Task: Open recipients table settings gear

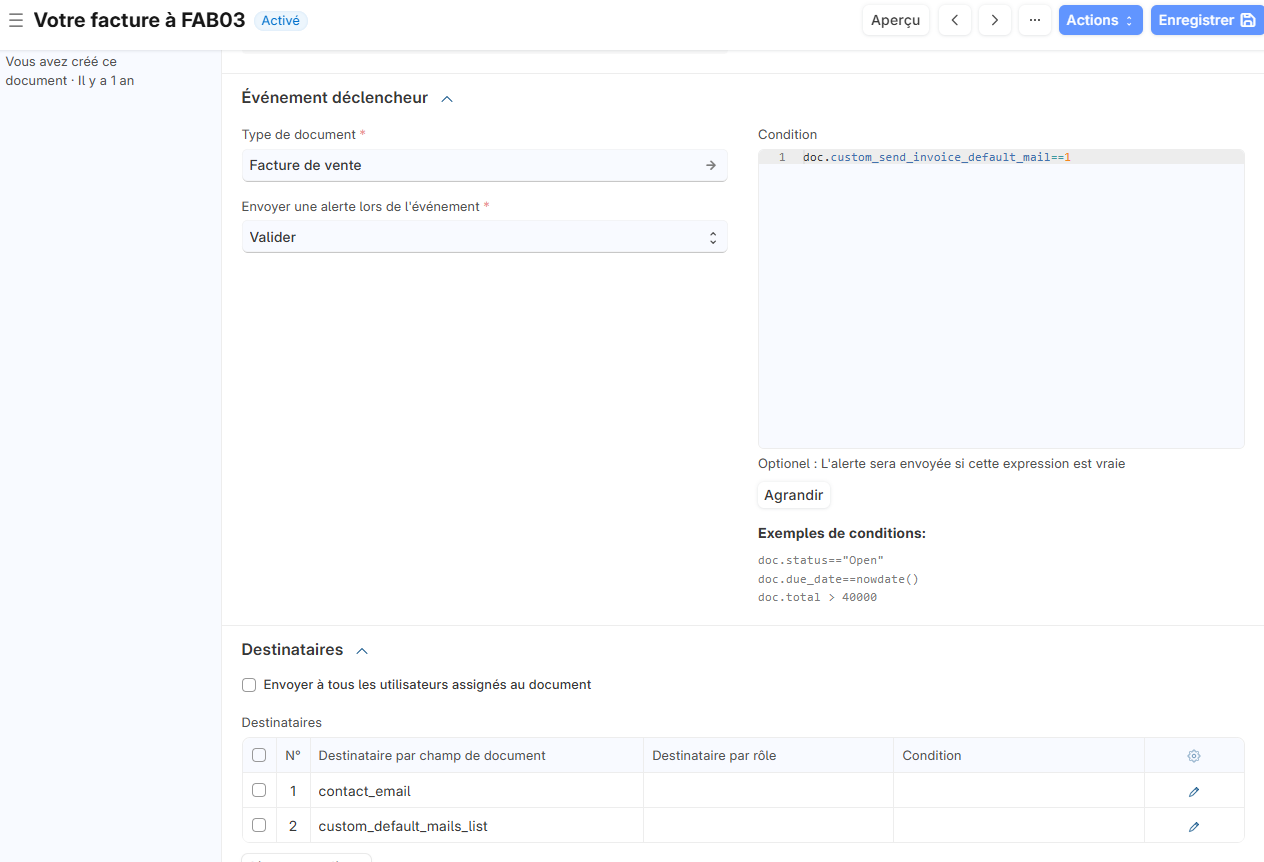Action: [x=1193, y=756]
